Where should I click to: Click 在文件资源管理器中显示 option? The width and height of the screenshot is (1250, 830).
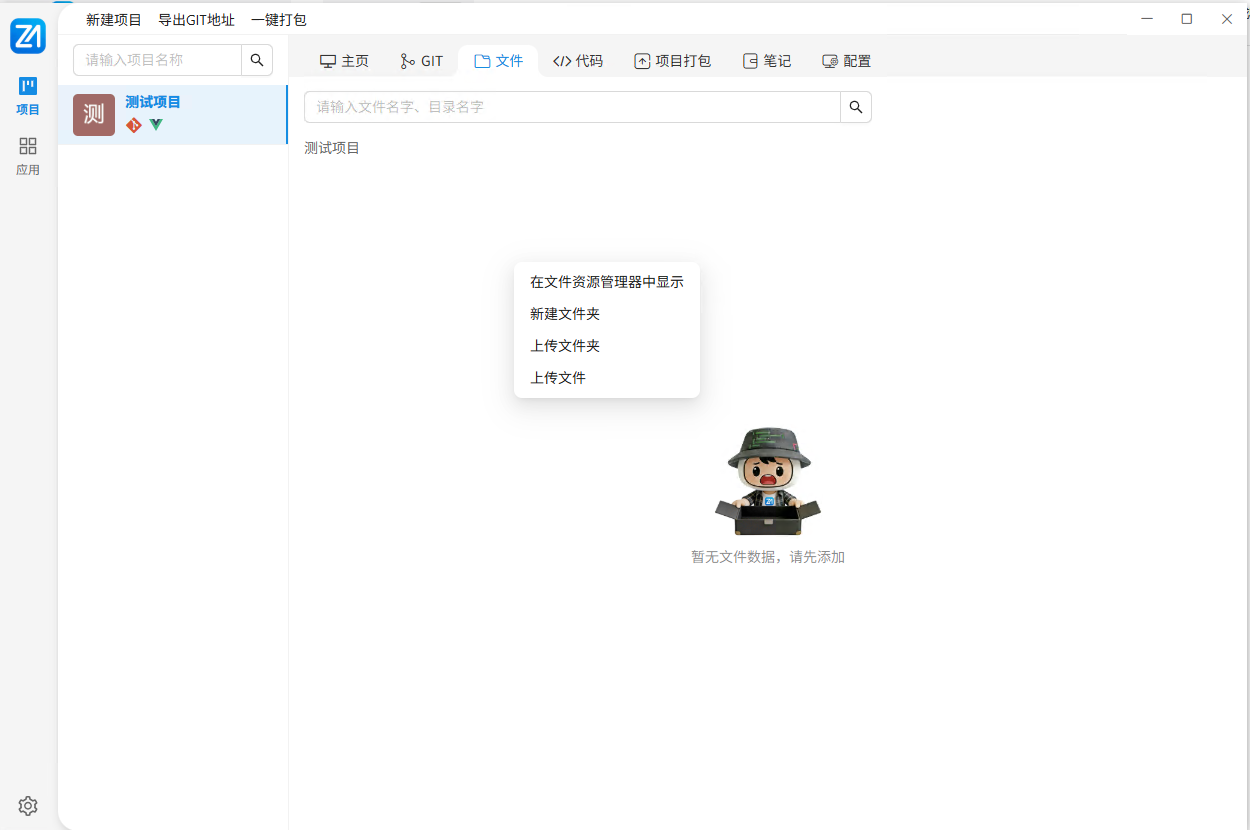pos(607,281)
